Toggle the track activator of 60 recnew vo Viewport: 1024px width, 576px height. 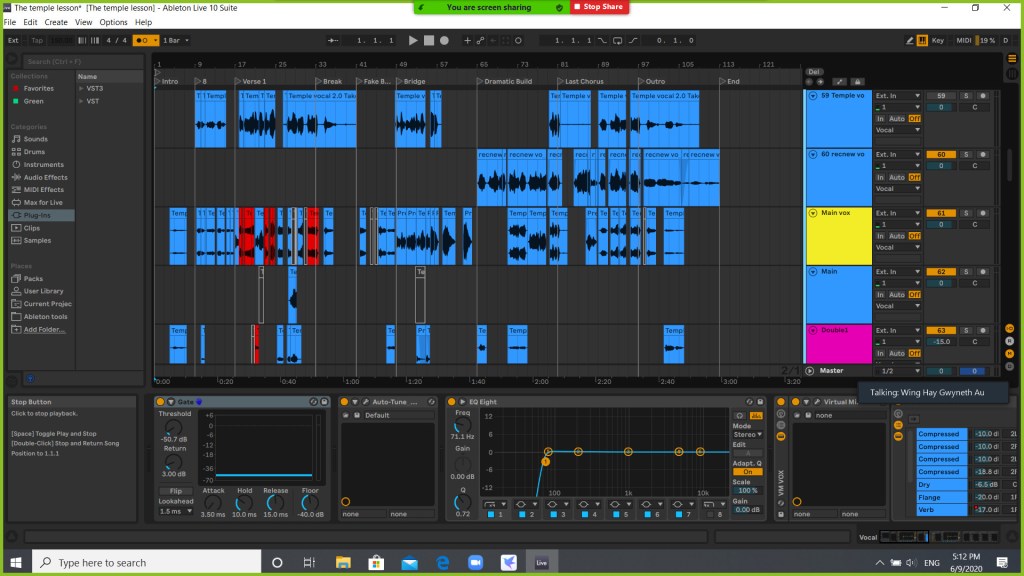(x=941, y=154)
